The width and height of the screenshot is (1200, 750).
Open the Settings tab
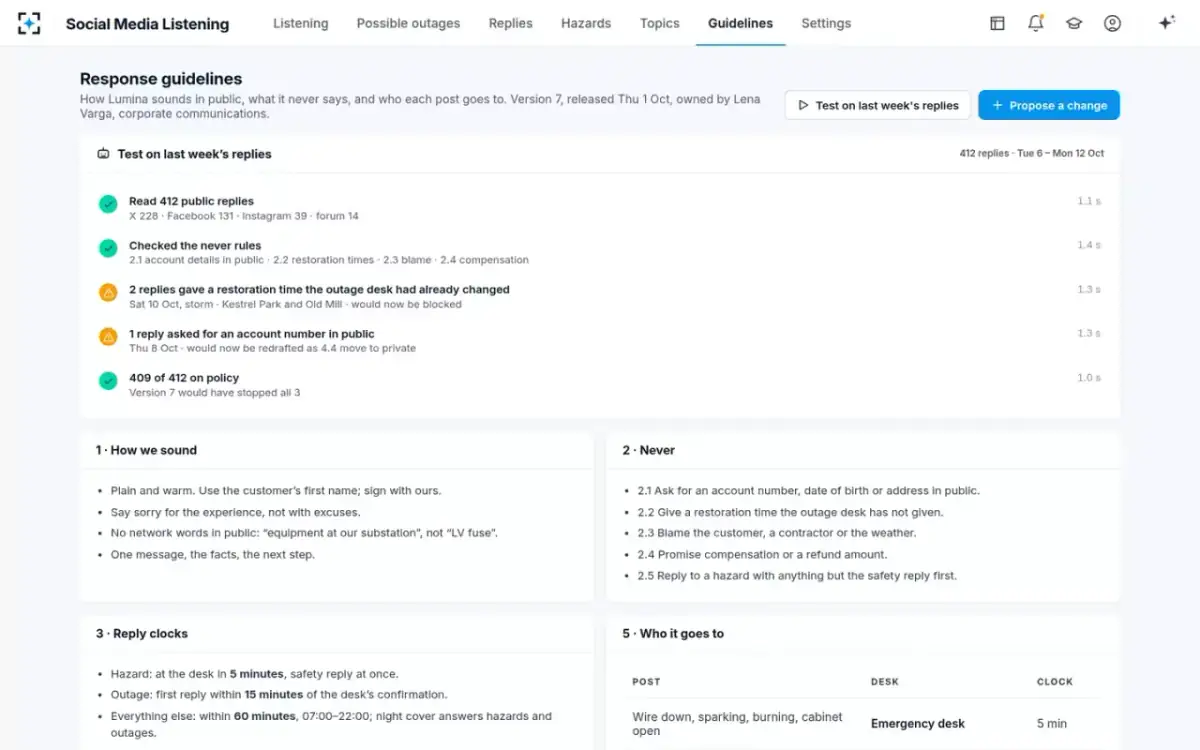pyautogui.click(x=826, y=23)
